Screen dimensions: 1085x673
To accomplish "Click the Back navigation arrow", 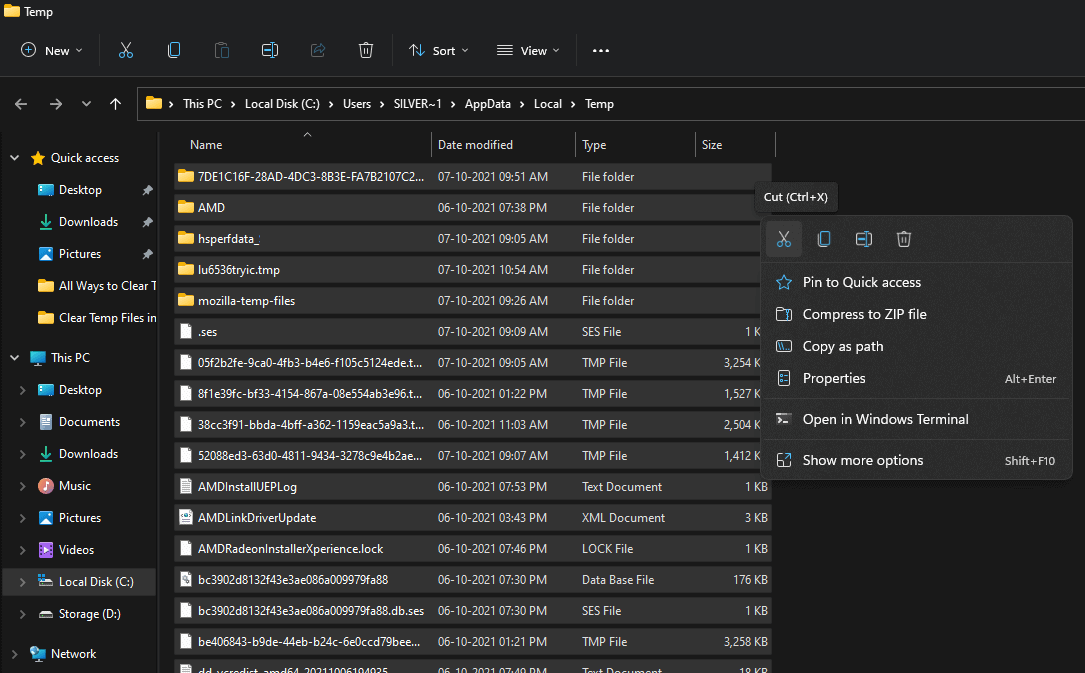I will click(21, 104).
